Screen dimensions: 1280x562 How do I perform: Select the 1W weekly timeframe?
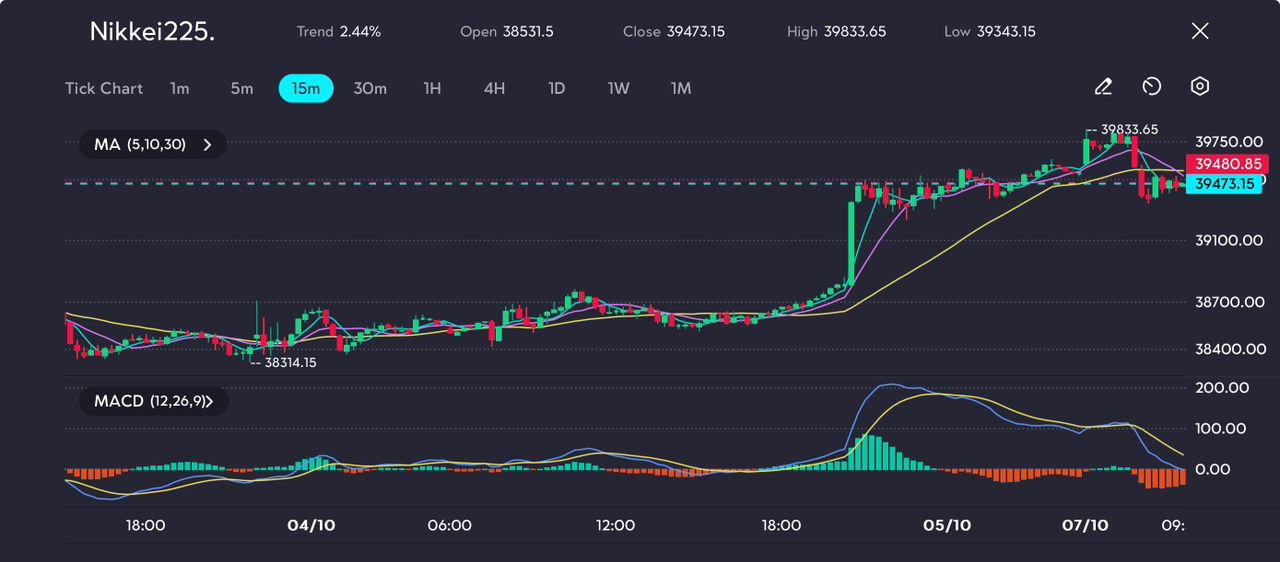619,88
